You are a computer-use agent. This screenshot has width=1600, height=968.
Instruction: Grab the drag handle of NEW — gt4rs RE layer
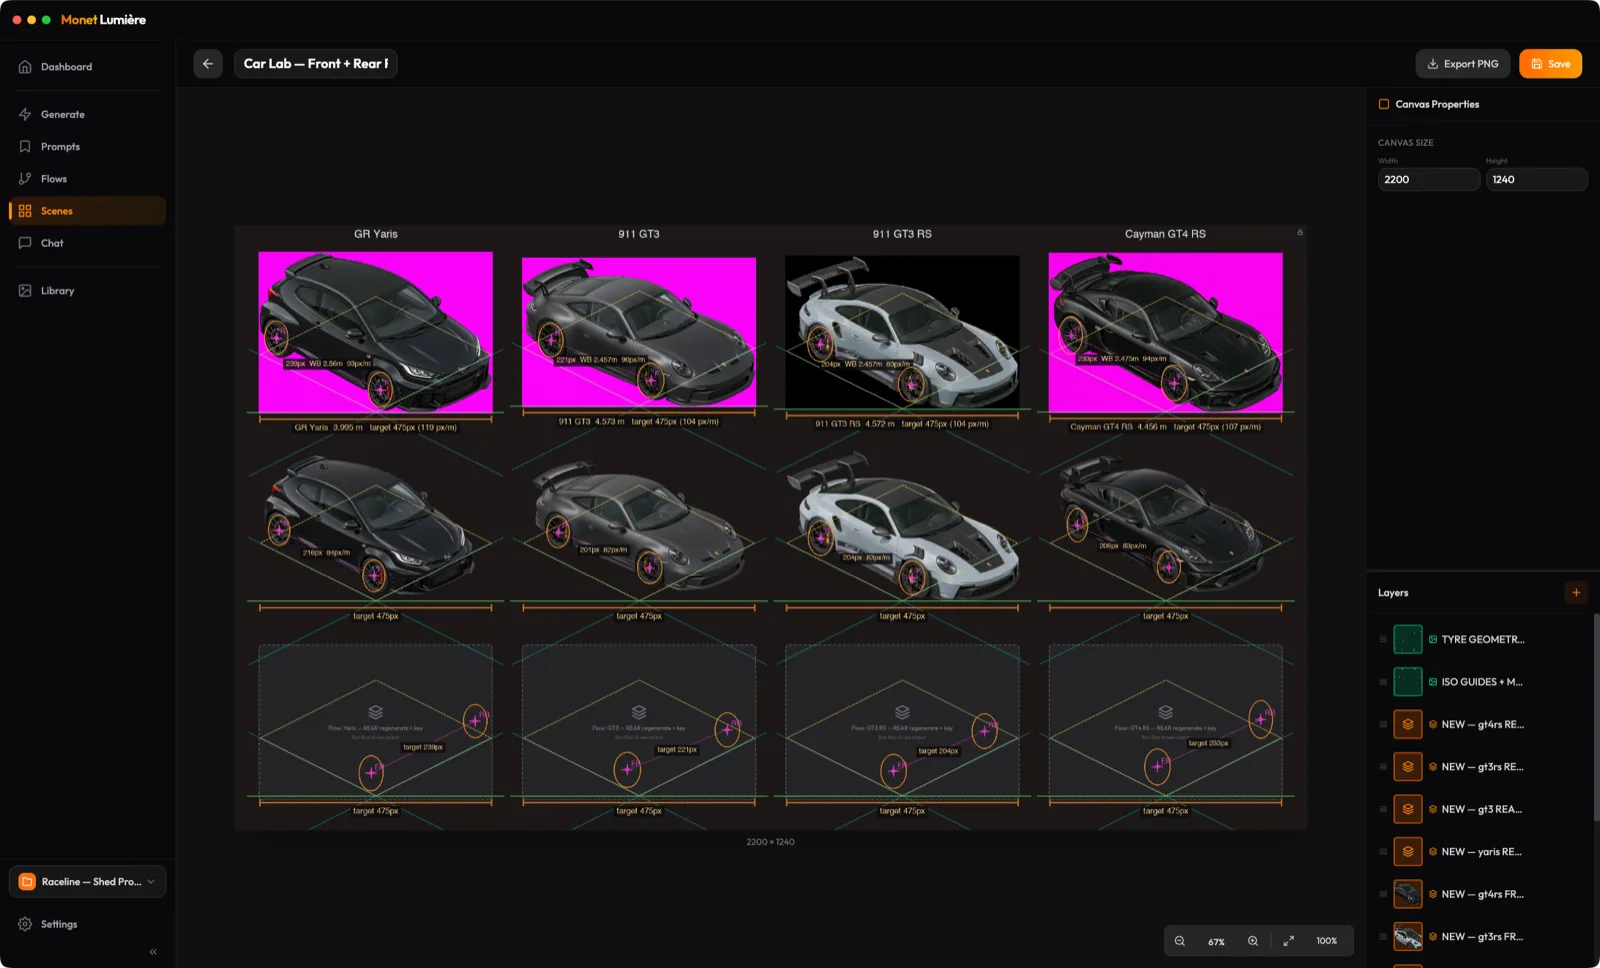click(1383, 724)
